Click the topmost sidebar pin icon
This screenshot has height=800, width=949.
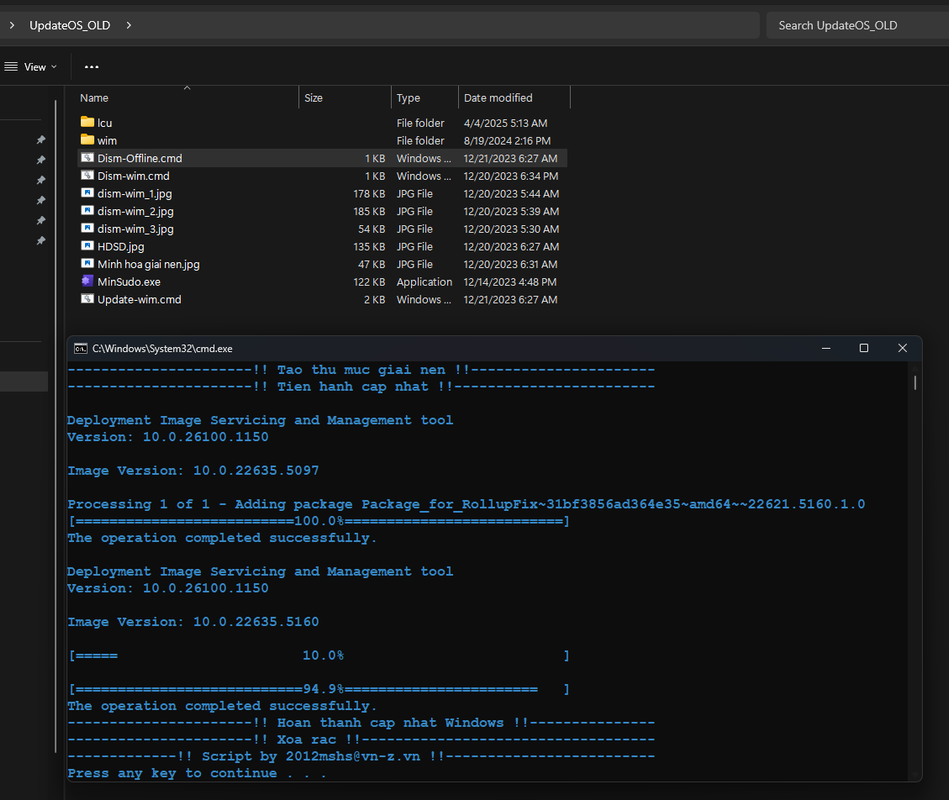pyautogui.click(x=41, y=140)
